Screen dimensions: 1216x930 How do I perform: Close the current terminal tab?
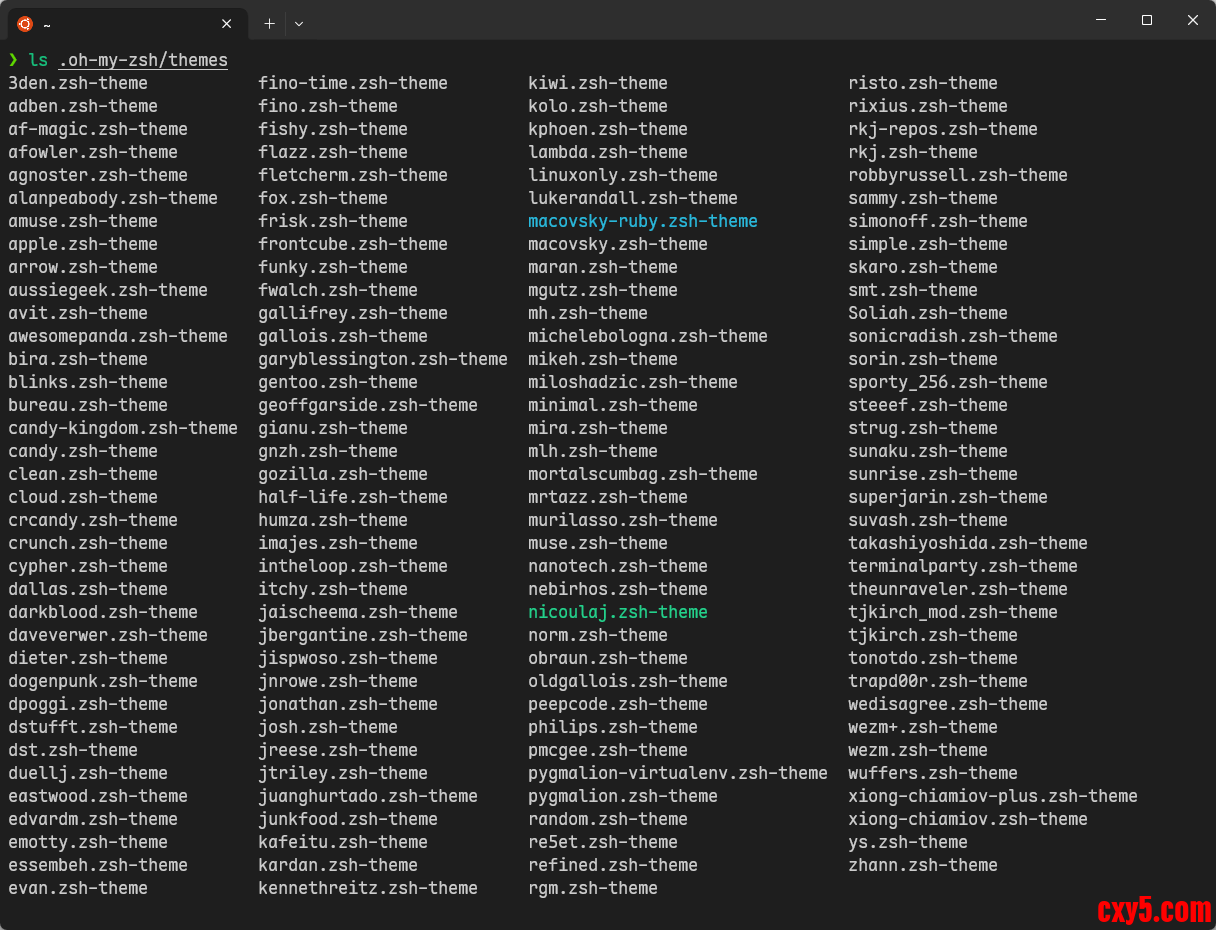point(227,23)
